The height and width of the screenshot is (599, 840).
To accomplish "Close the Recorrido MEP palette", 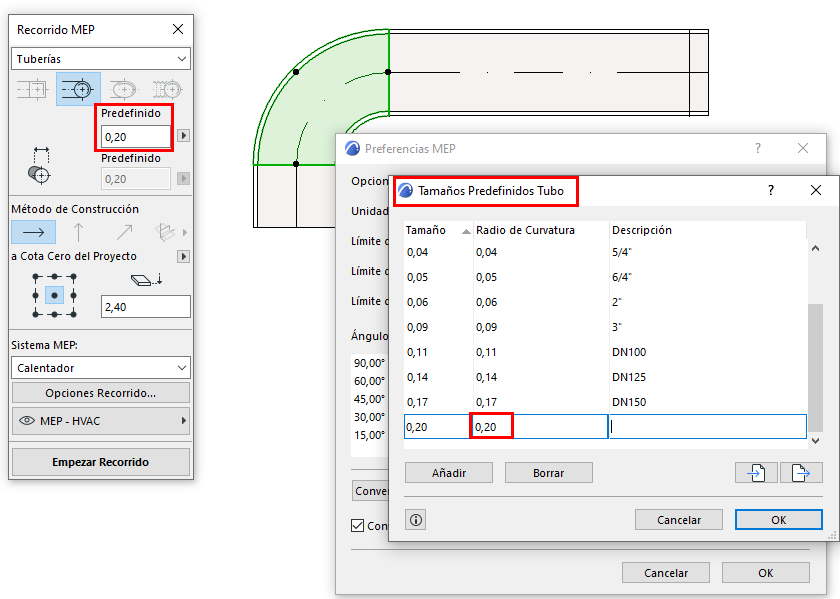I will (178, 29).
